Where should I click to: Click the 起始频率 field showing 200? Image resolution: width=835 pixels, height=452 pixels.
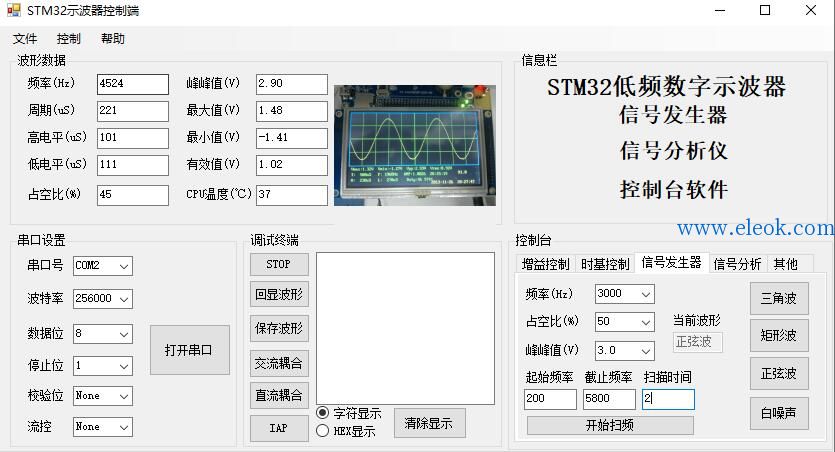(550, 399)
